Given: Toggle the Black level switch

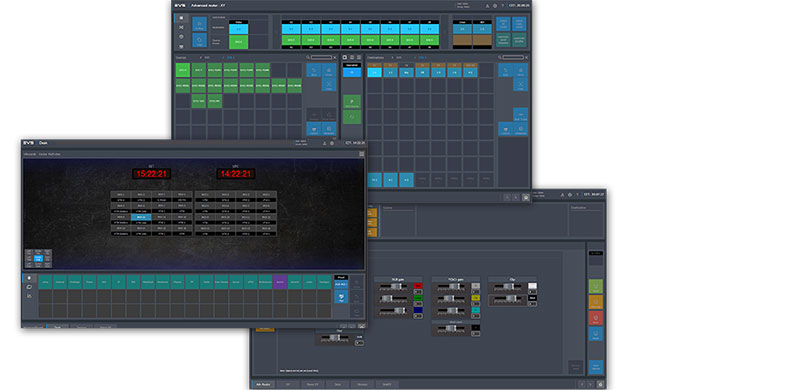Looking at the screenshot, I should pyautogui.click(x=476, y=334).
